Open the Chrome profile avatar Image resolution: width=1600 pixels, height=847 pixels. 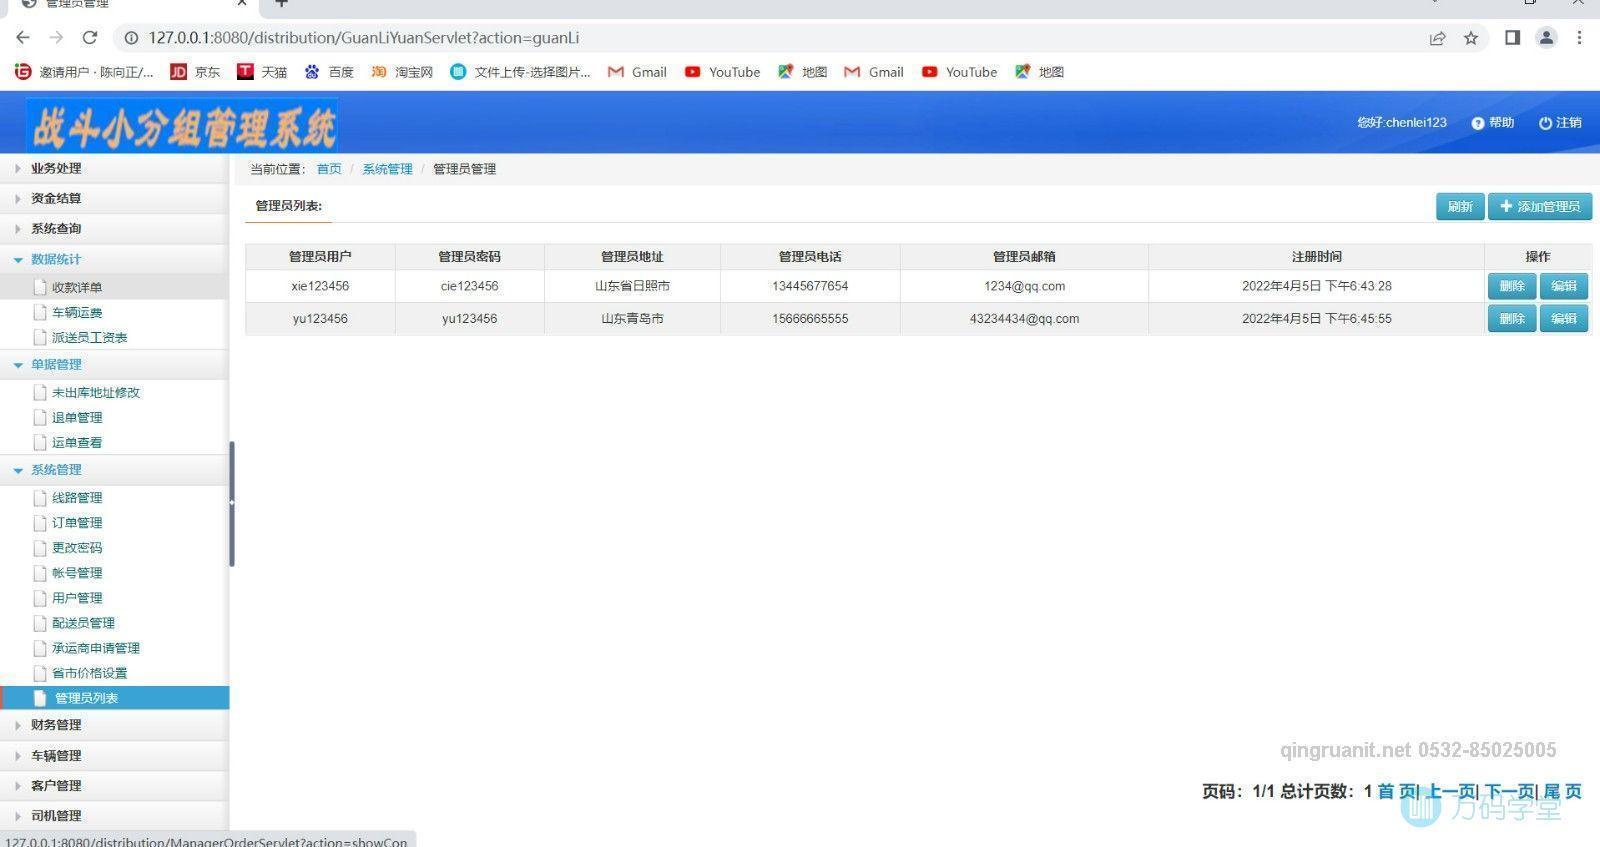[1546, 38]
